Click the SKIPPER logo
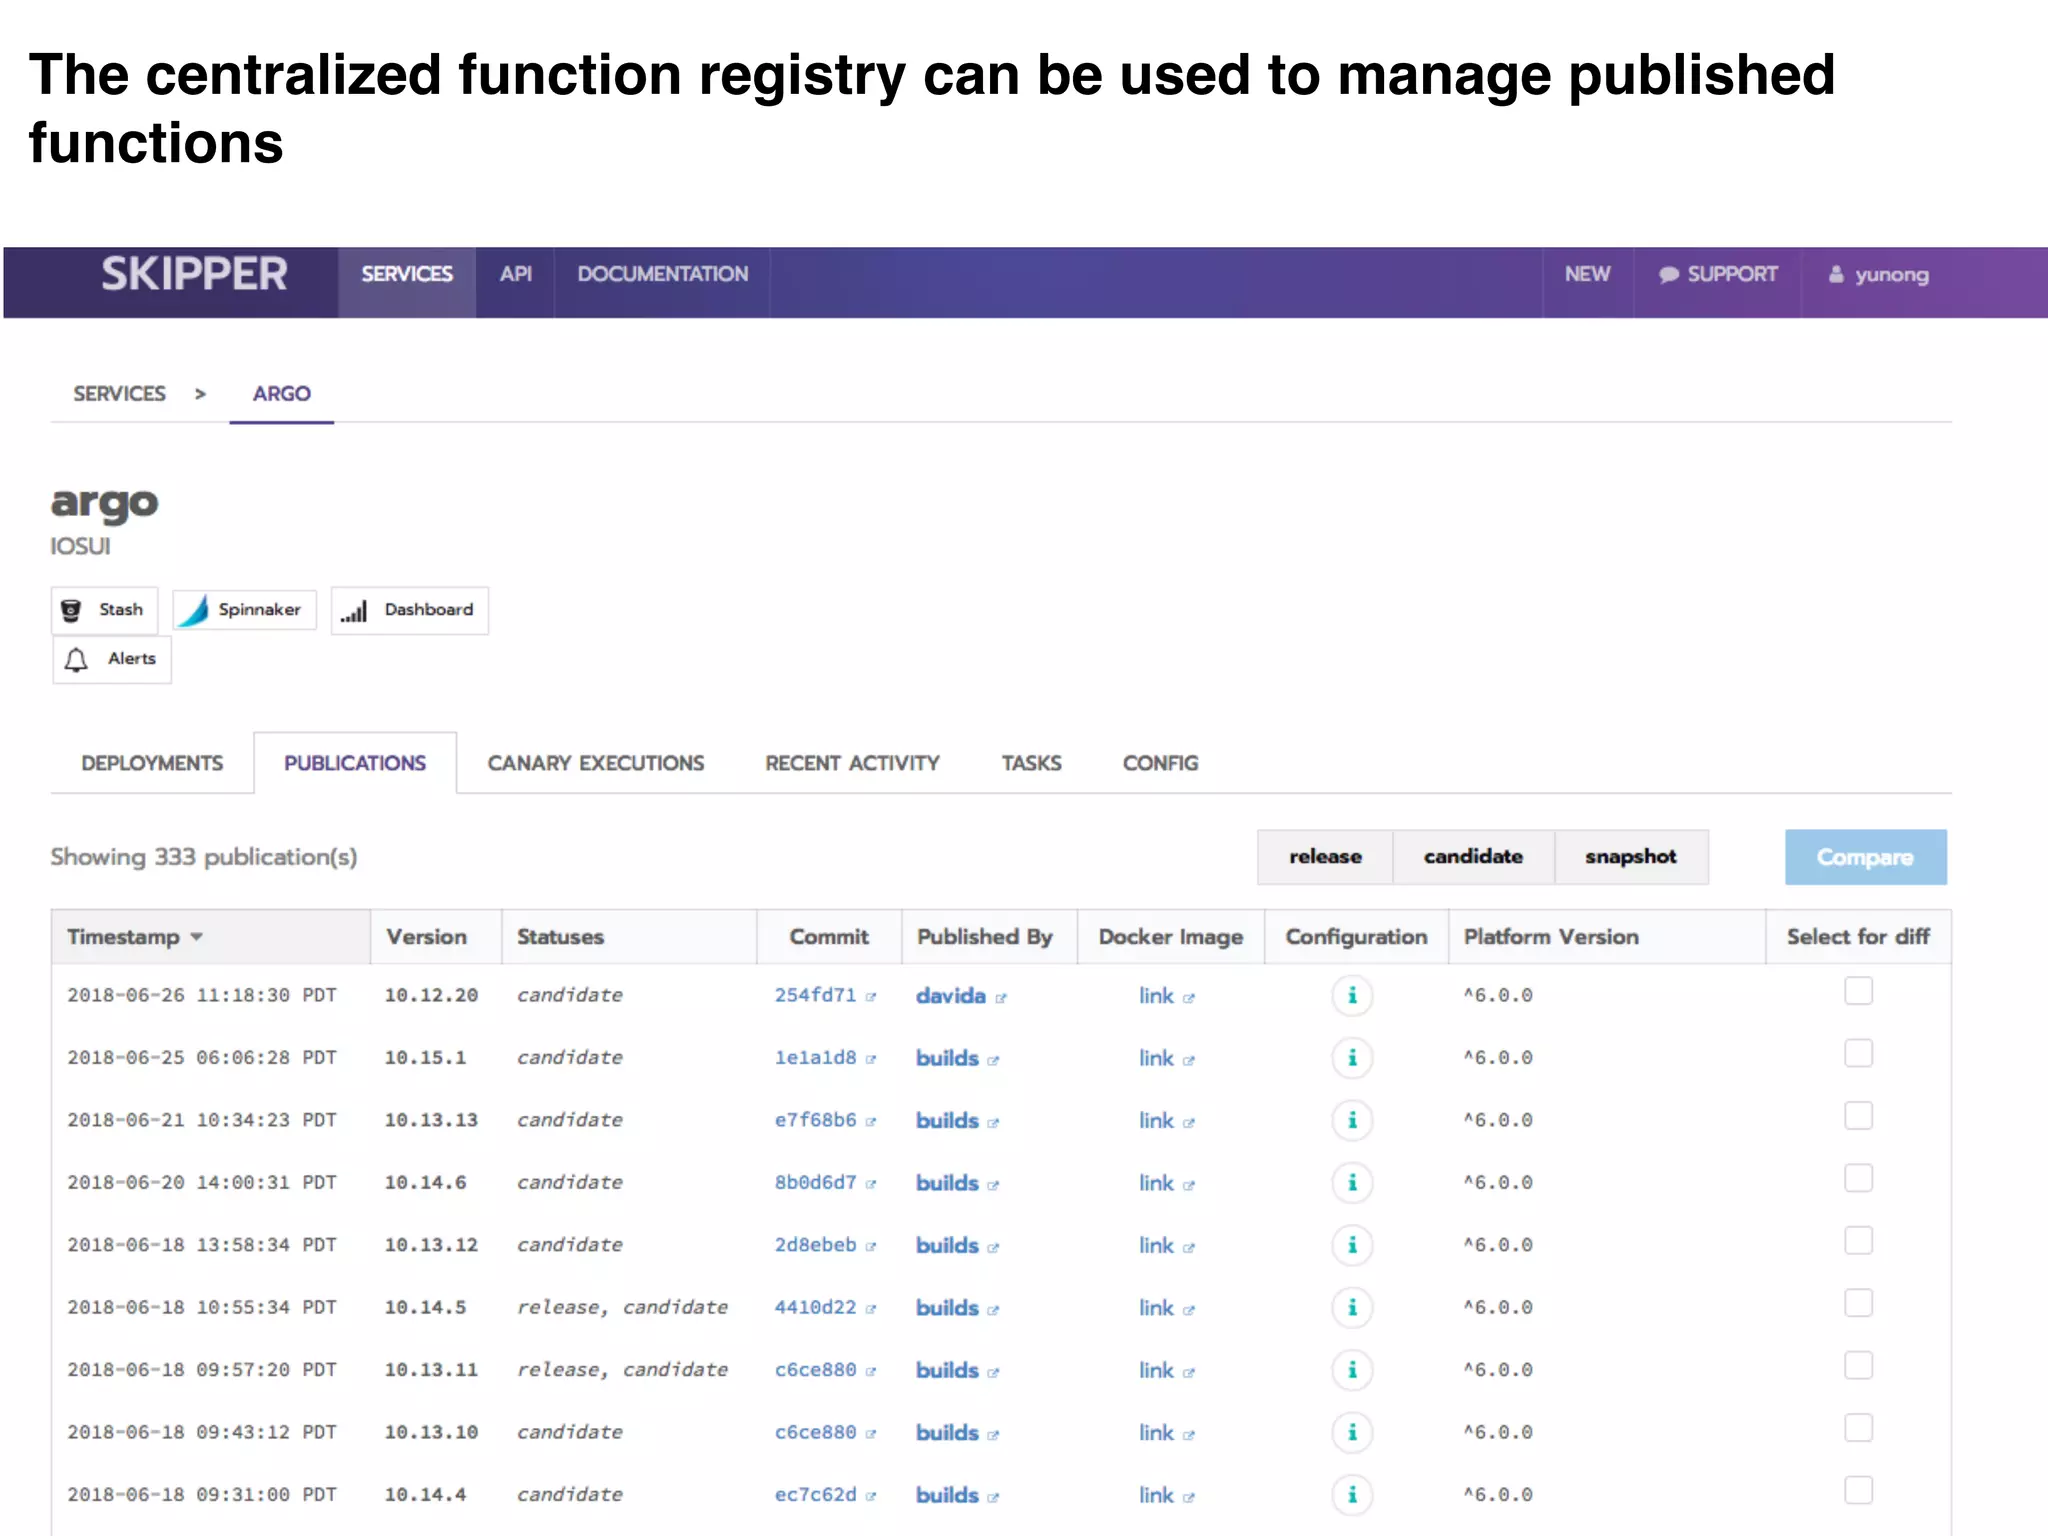The width and height of the screenshot is (2048, 1536). [x=194, y=275]
